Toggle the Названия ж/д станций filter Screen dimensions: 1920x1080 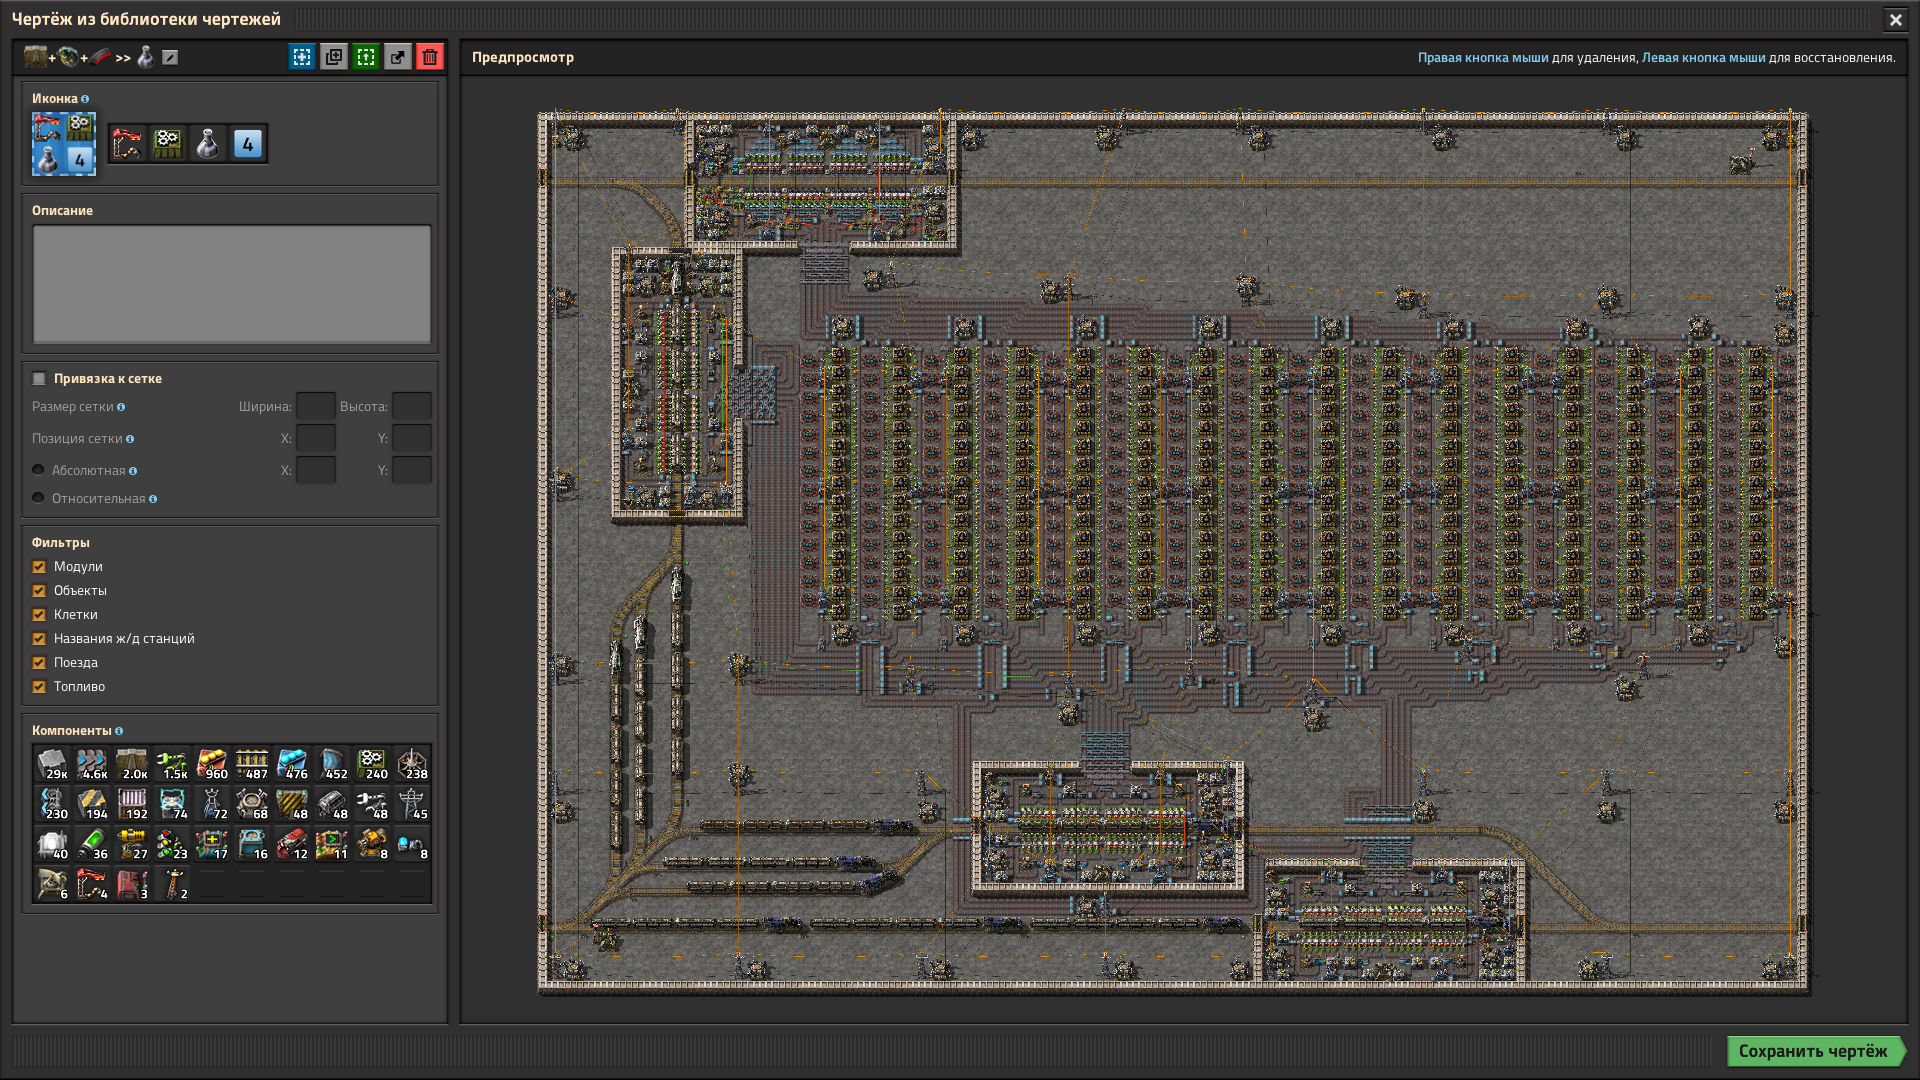(x=39, y=638)
